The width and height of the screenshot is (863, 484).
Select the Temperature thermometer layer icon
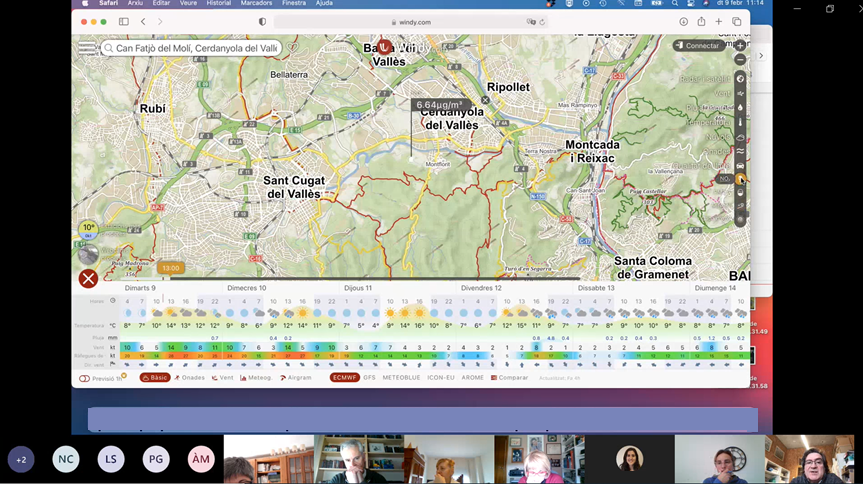tap(740, 122)
